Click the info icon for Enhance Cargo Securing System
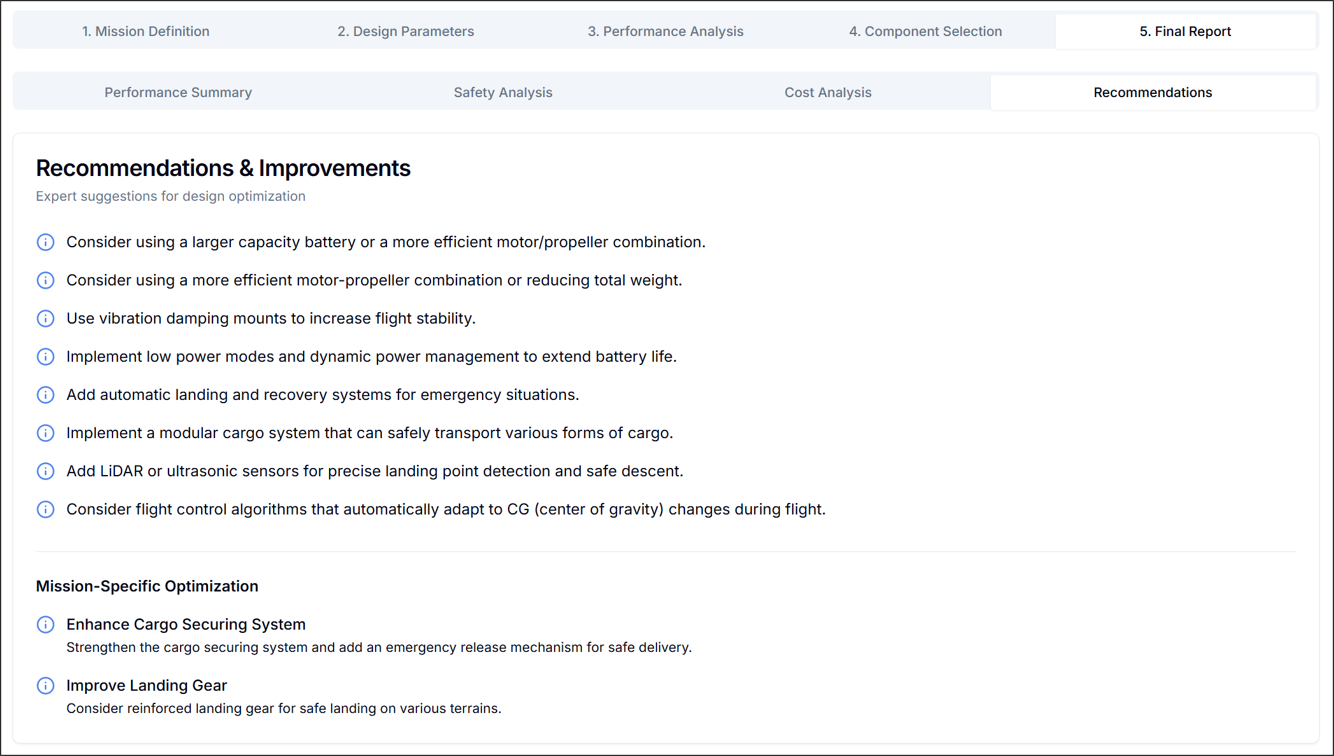1334x756 pixels. pos(45,624)
